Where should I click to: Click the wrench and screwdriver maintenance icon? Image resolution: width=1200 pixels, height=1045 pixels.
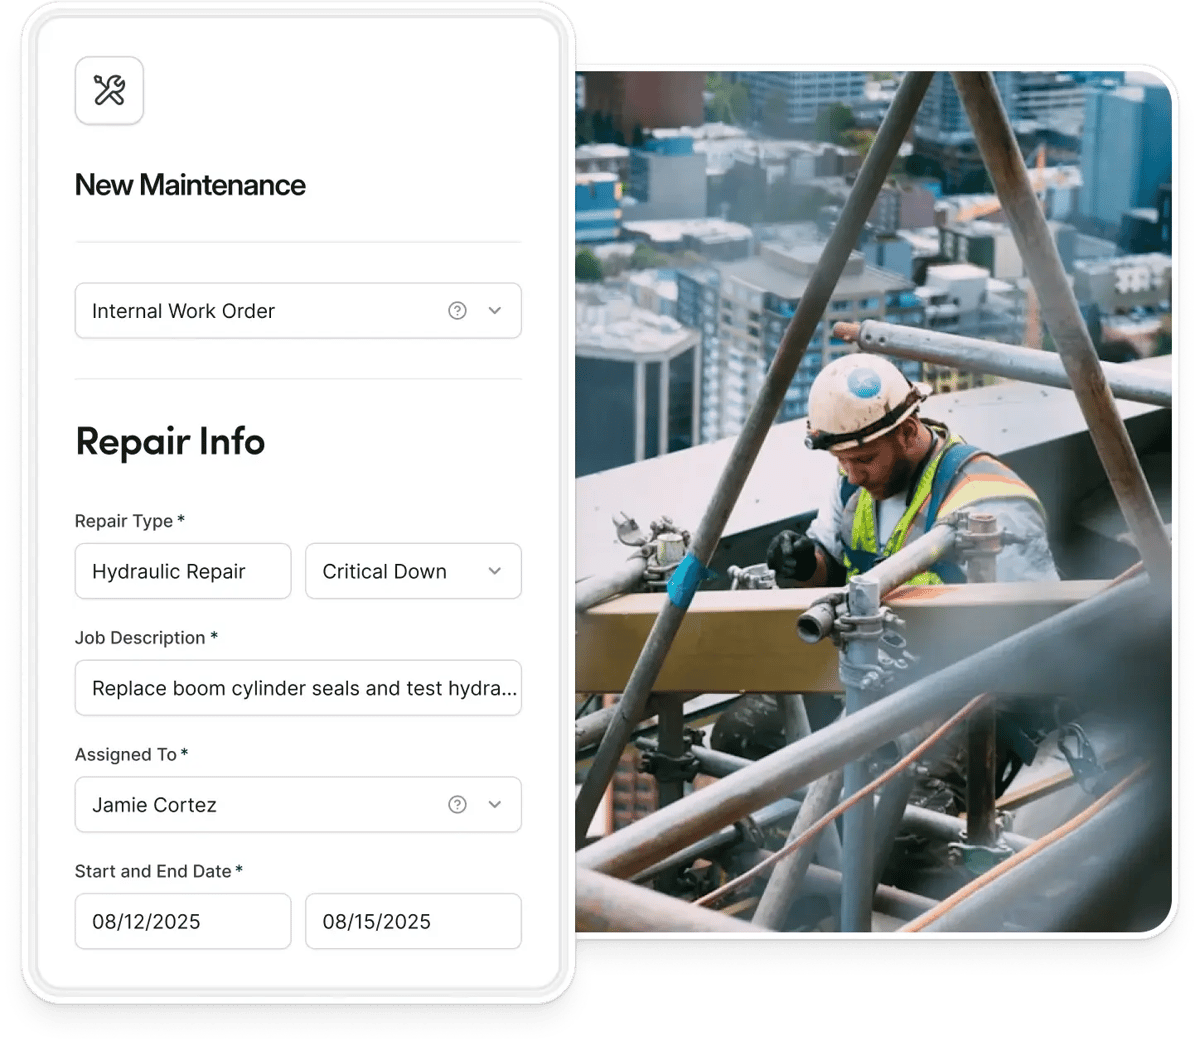pos(109,91)
